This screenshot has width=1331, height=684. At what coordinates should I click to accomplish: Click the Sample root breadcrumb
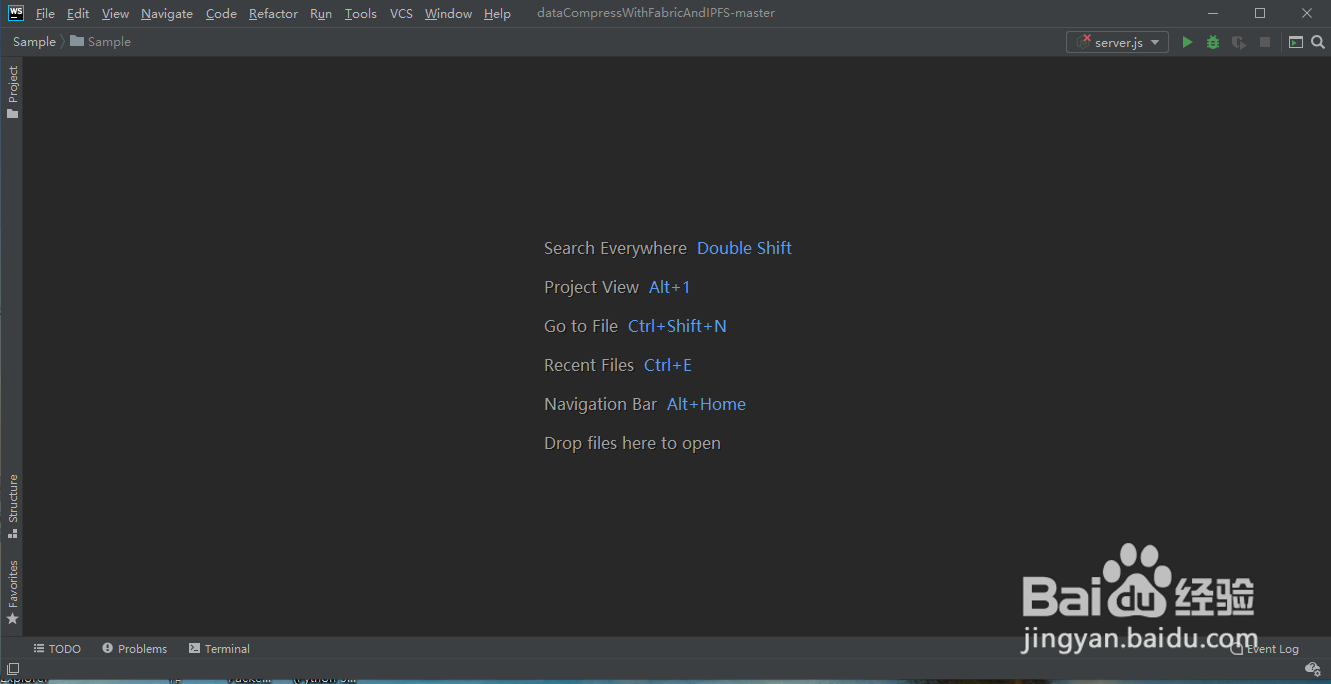[34, 42]
